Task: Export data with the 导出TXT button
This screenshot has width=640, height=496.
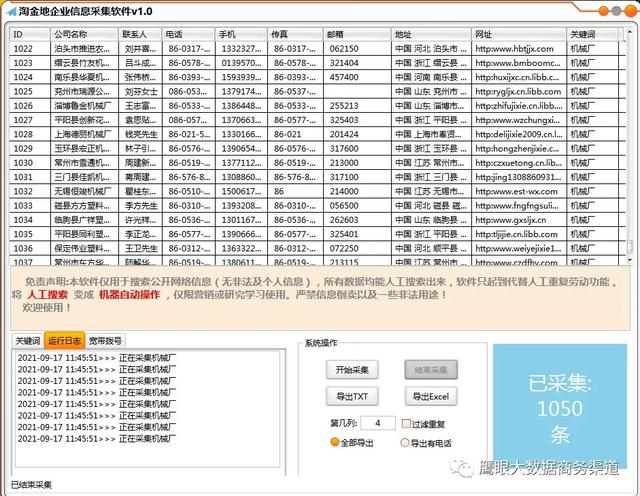Action: pos(353,397)
